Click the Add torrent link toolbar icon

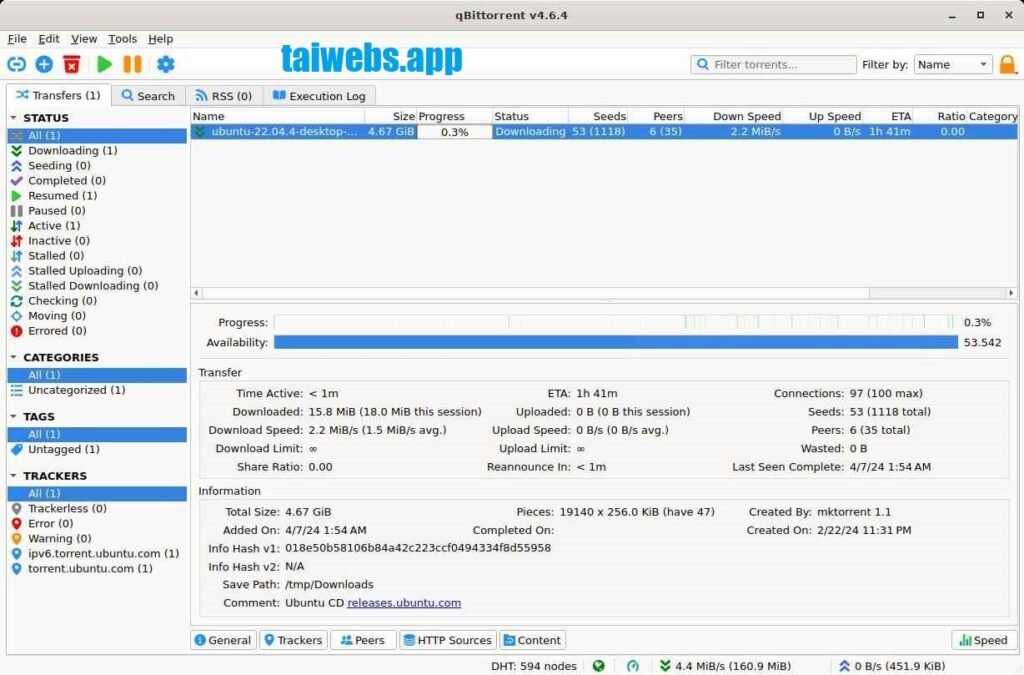(16, 64)
